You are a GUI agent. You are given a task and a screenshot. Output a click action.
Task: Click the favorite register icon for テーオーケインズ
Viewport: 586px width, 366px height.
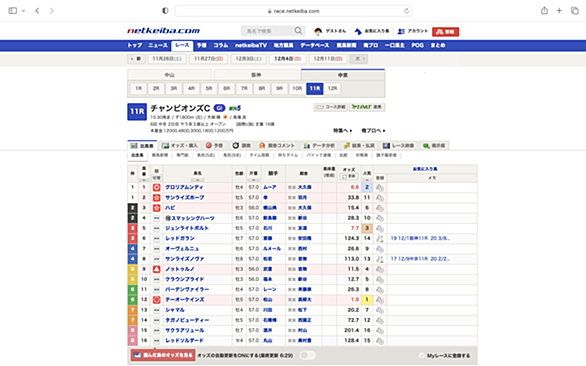[x=380, y=300]
